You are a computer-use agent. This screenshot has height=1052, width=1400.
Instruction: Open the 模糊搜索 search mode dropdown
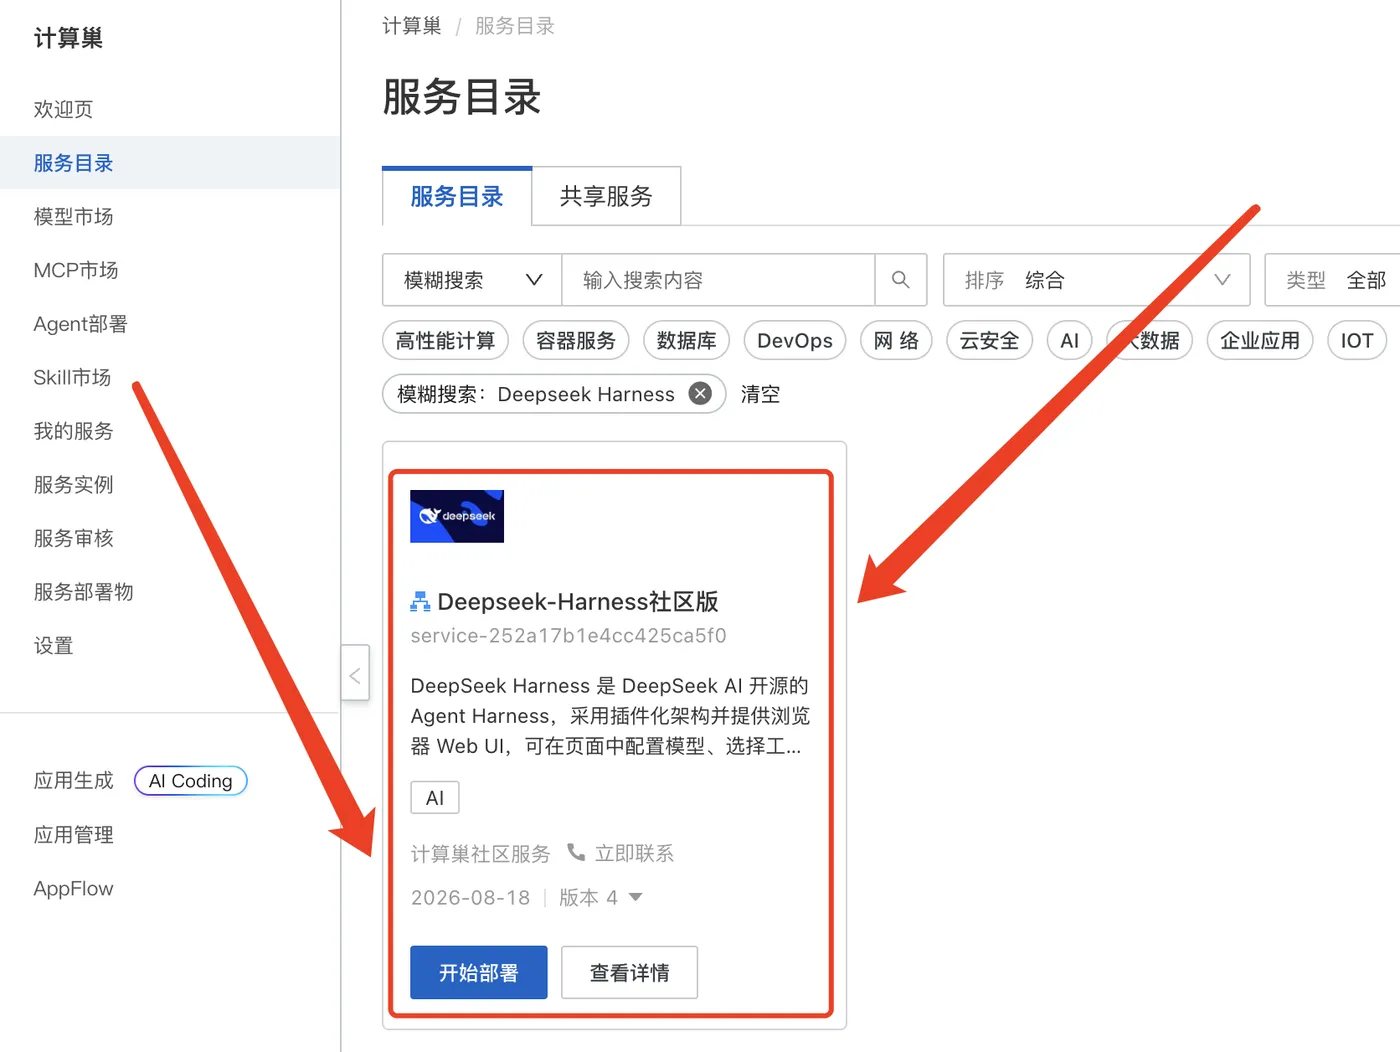(x=472, y=280)
